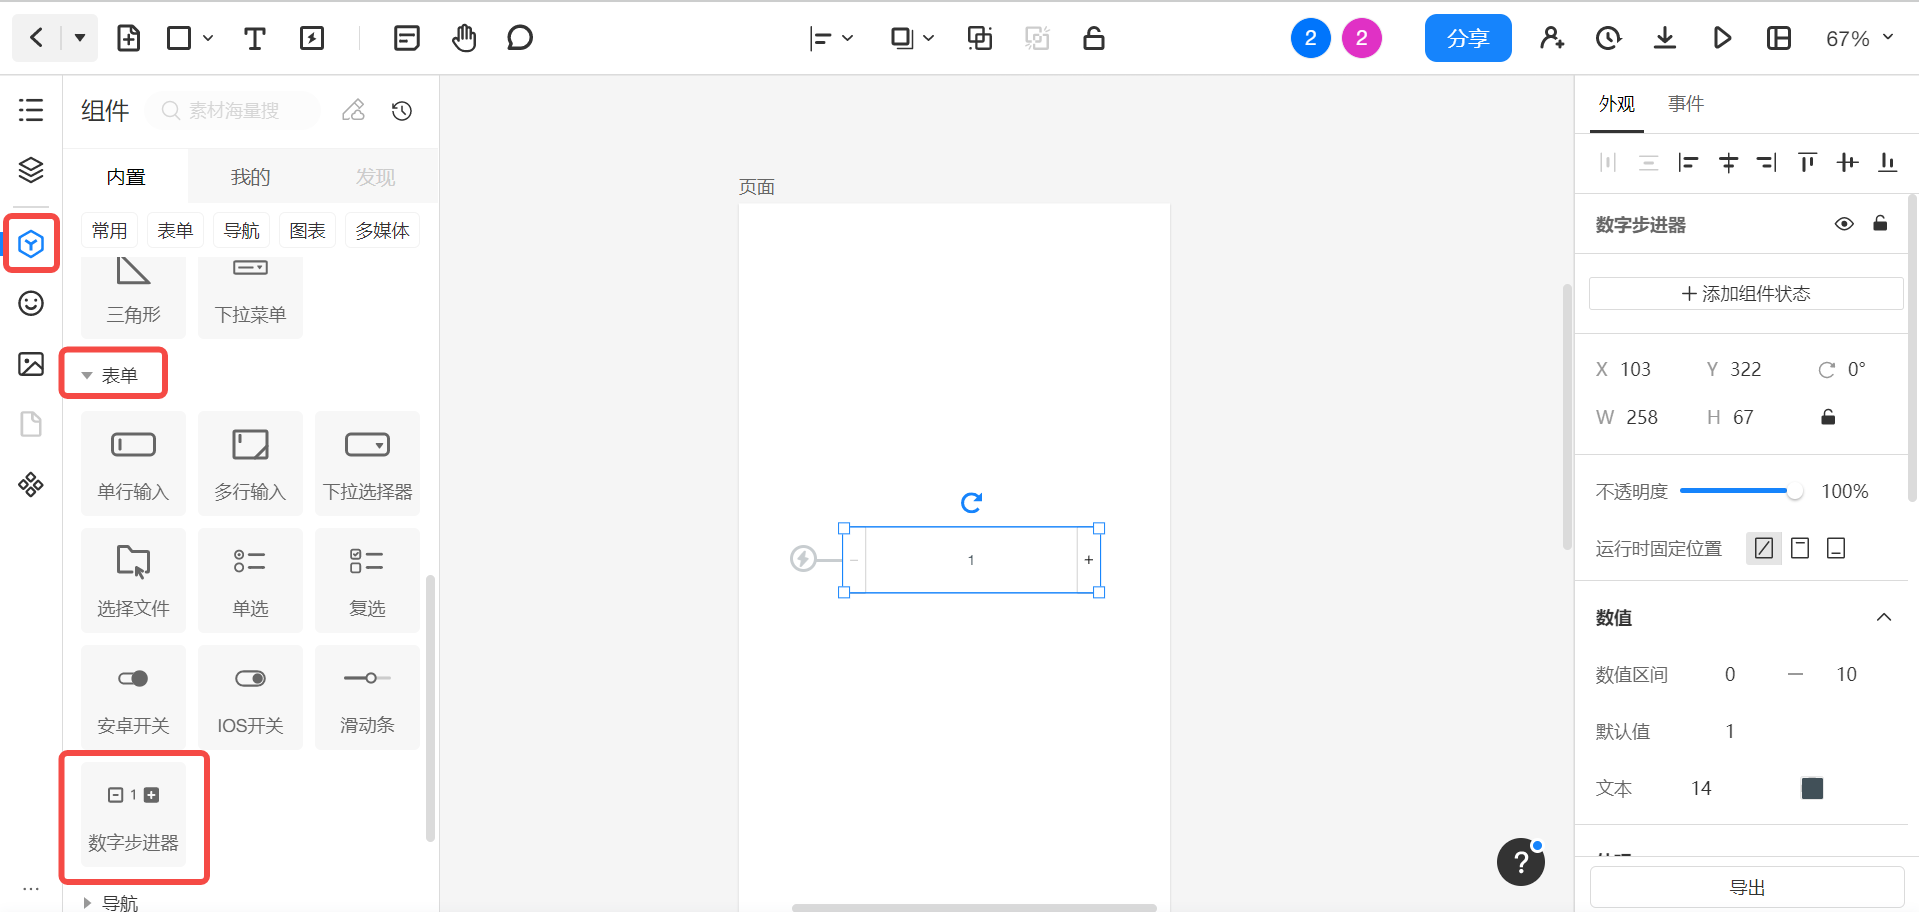Open the layers panel in left sidebar
Viewport: 1919px width, 912px height.
[31, 170]
